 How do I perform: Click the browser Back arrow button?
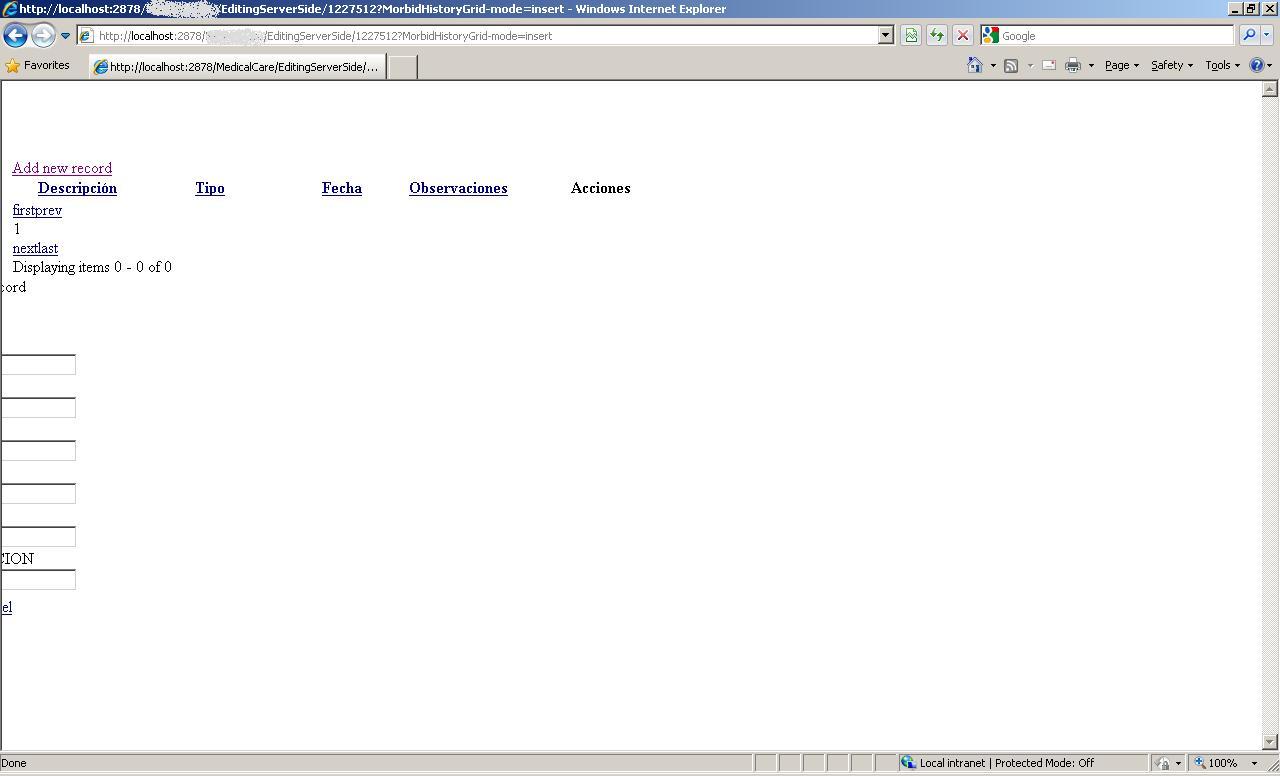15,36
